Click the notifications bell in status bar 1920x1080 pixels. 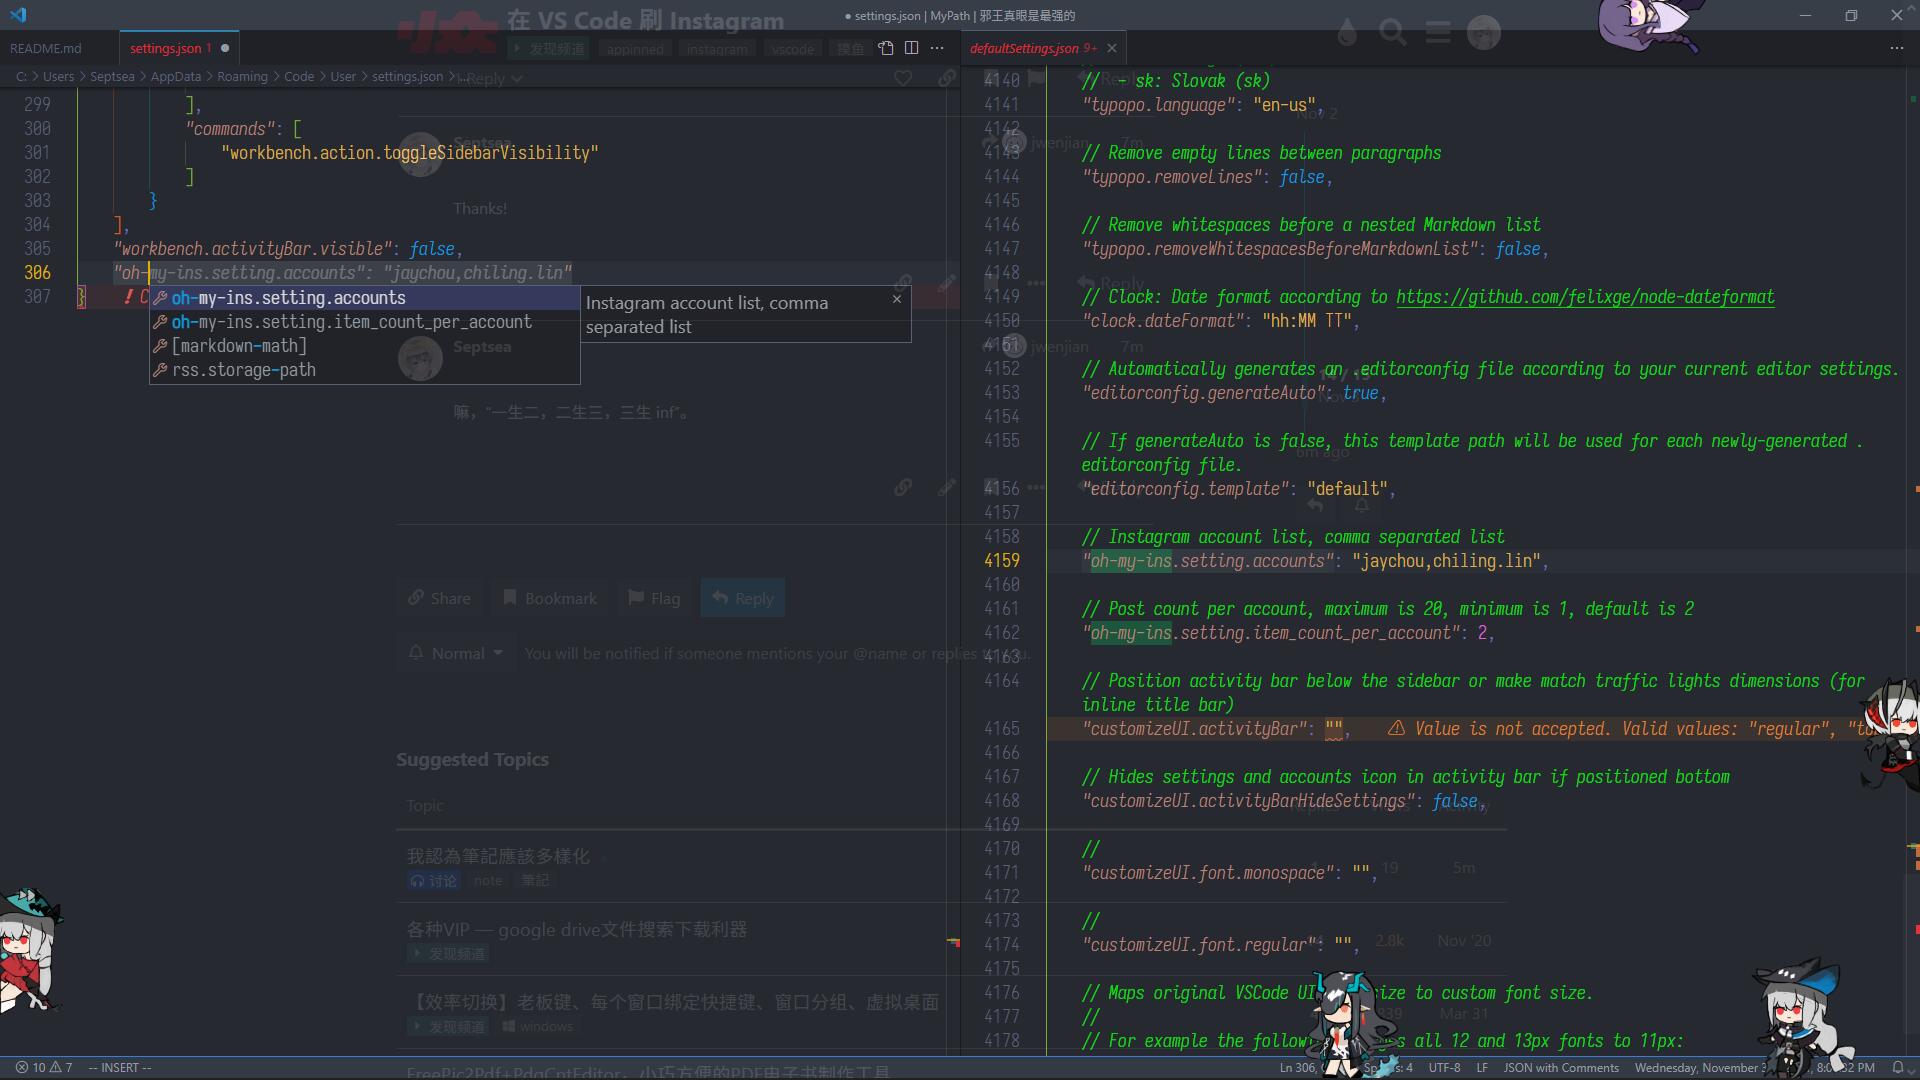coord(1897,1067)
